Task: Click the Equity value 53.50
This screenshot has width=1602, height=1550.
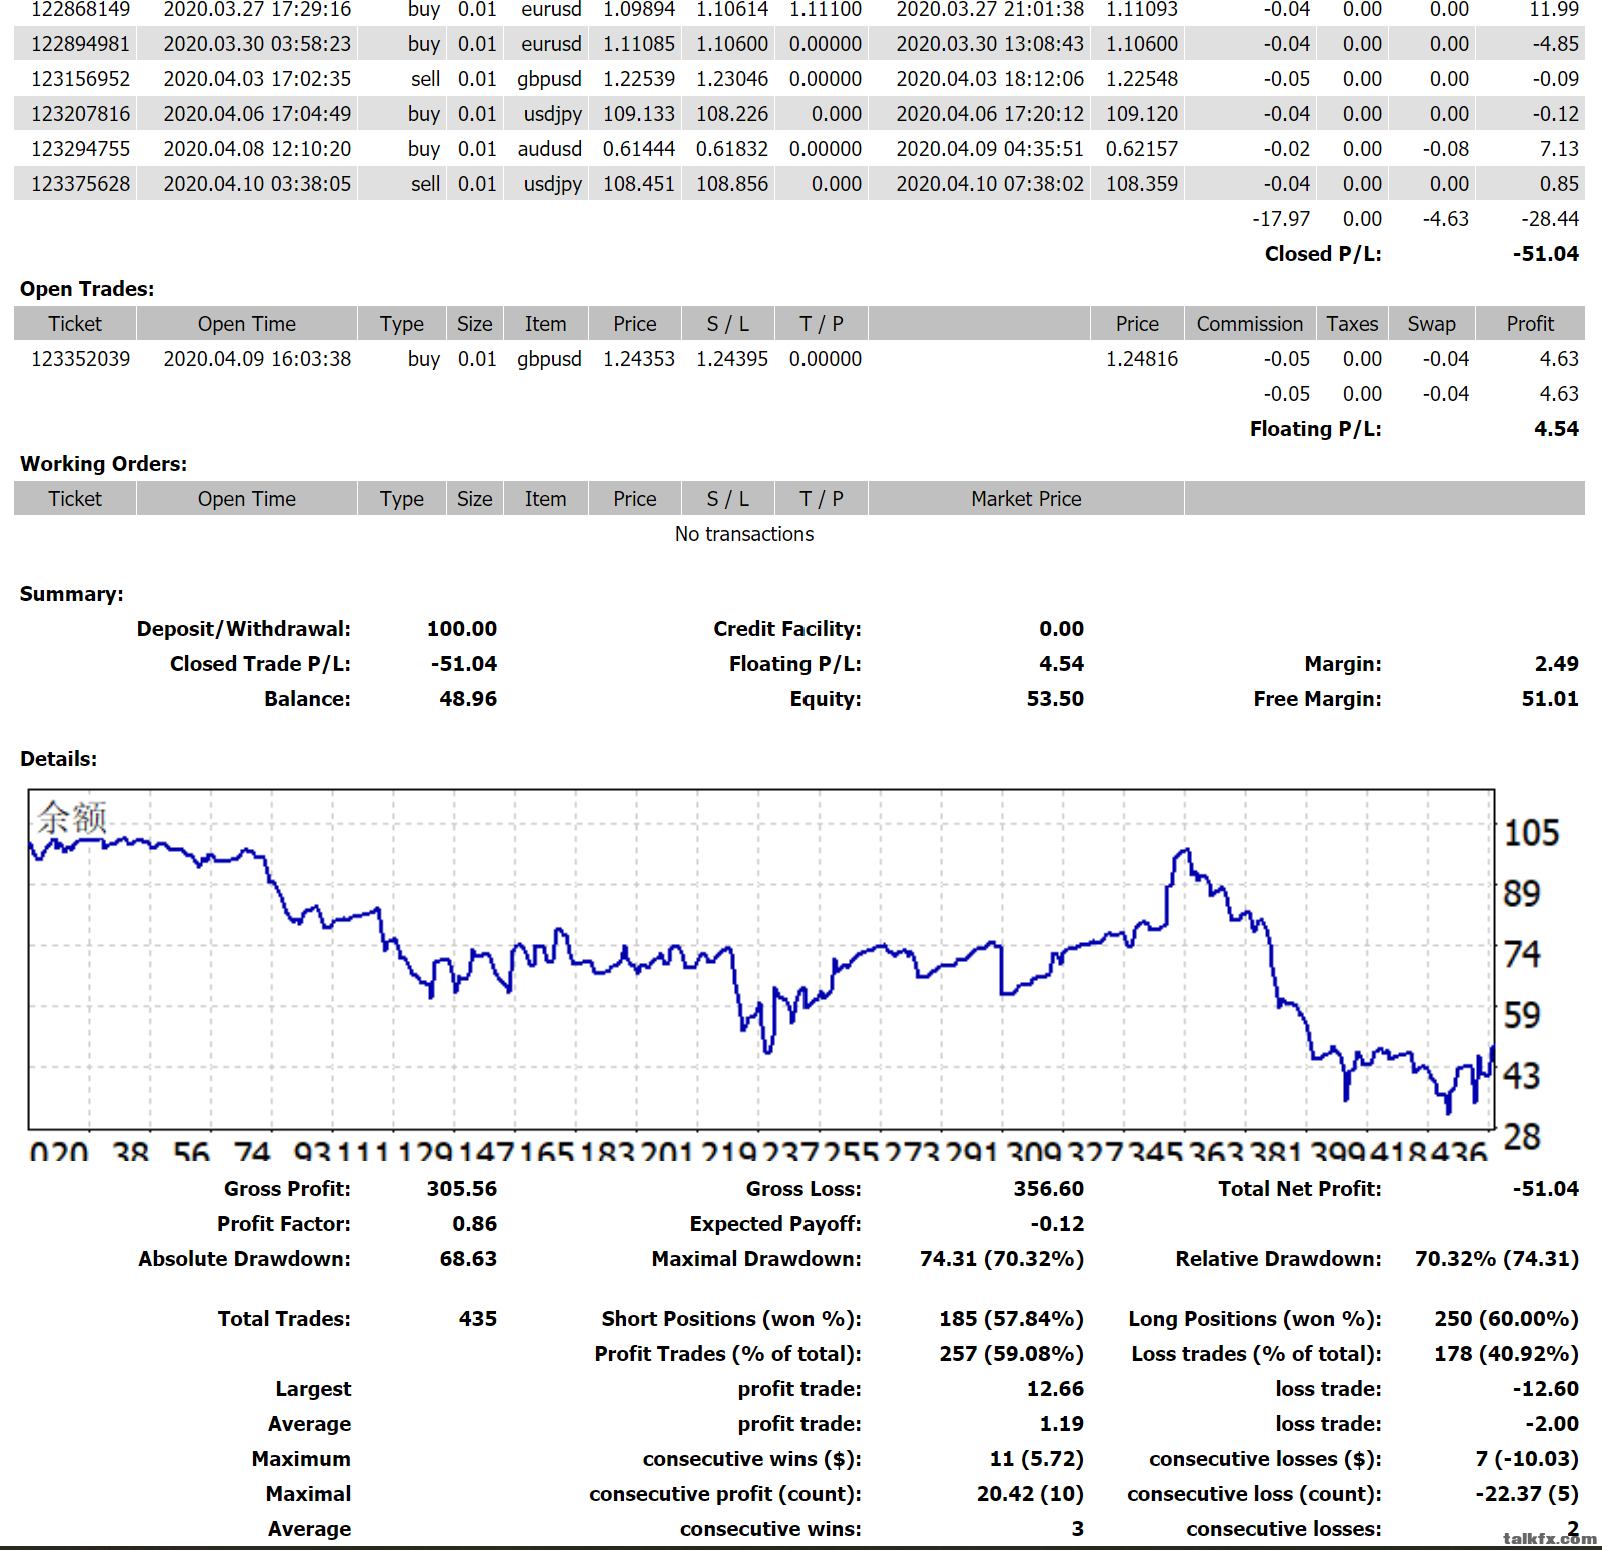Action: (1055, 699)
